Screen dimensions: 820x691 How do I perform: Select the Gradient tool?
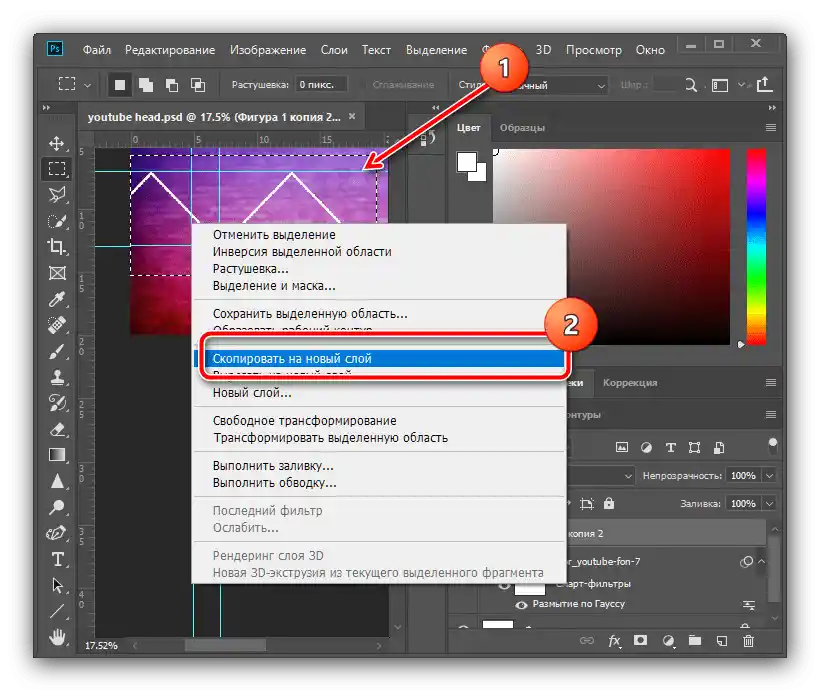(57, 455)
